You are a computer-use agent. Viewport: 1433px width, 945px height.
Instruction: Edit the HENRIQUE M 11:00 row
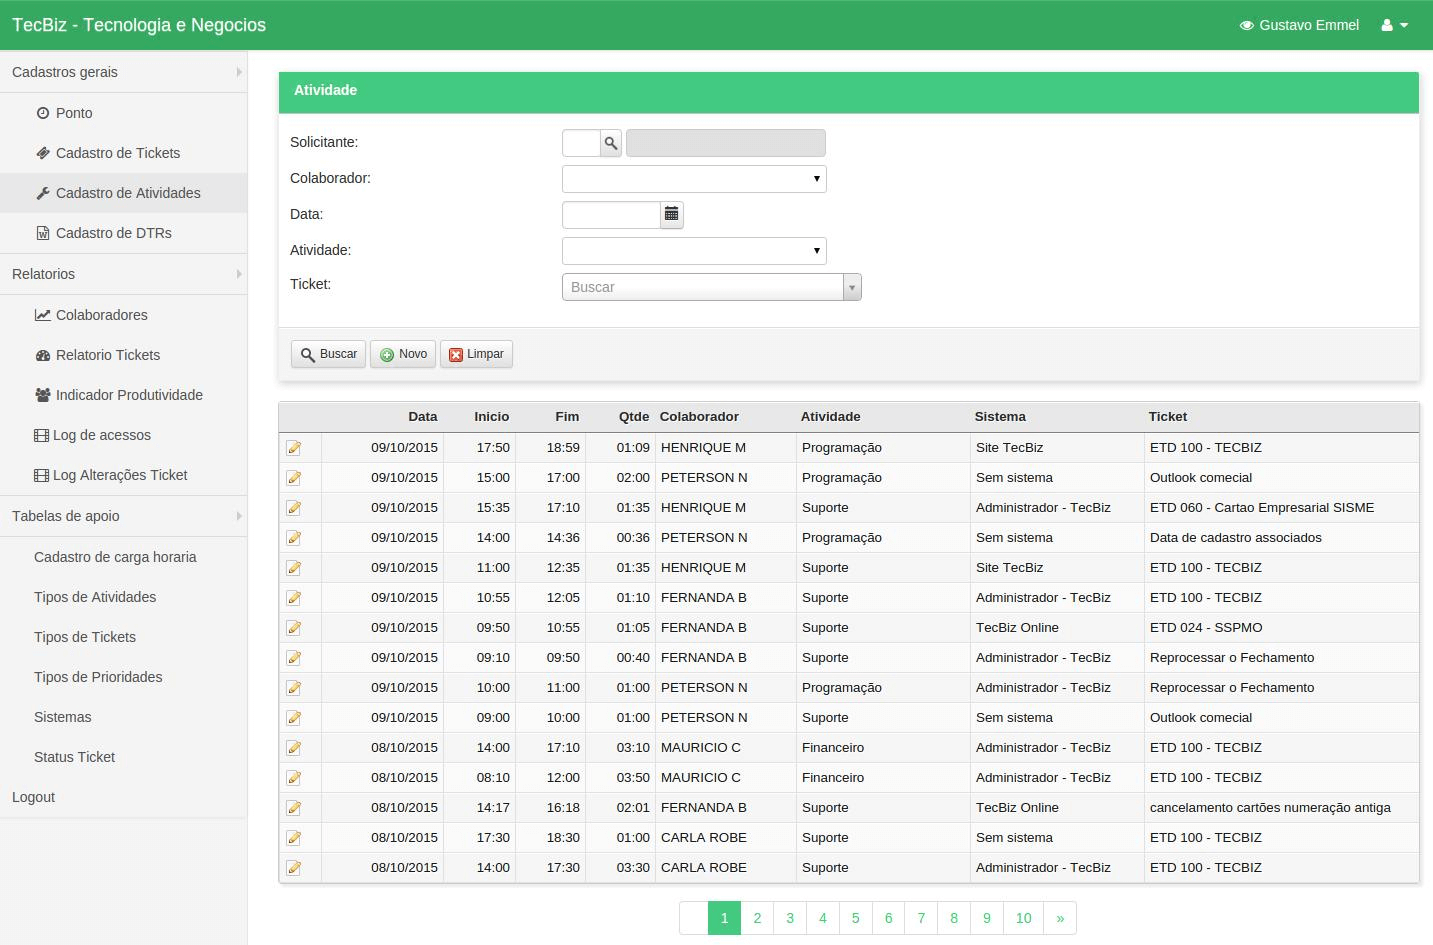tap(294, 568)
